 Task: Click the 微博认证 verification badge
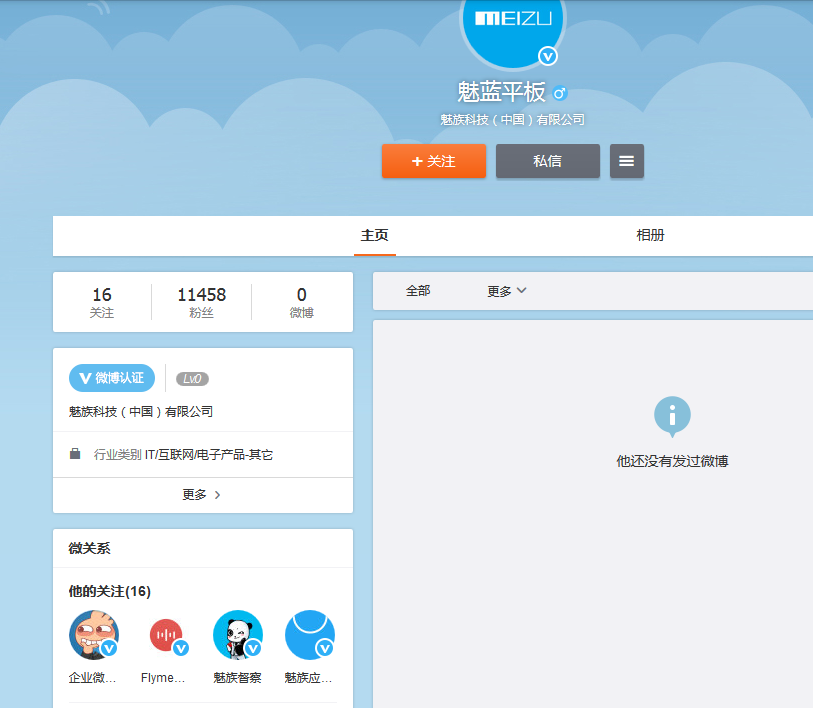point(110,378)
